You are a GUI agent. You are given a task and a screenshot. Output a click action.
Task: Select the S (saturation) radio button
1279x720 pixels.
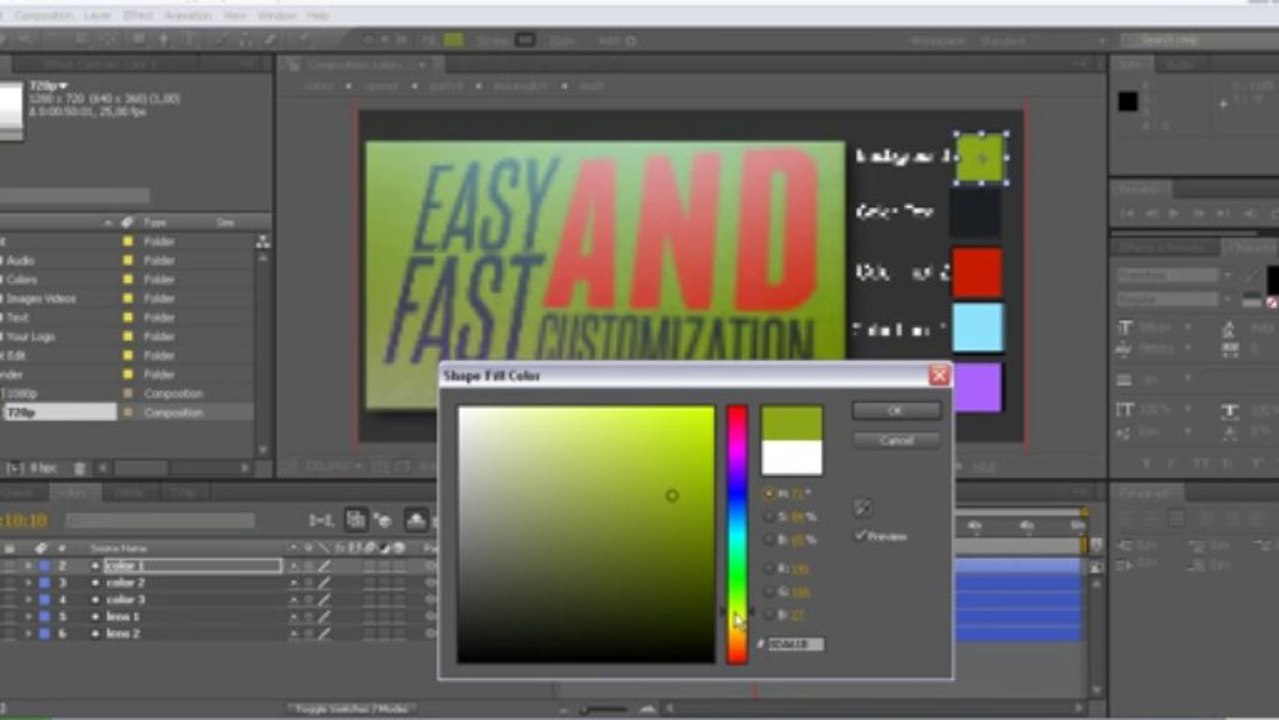(x=768, y=517)
